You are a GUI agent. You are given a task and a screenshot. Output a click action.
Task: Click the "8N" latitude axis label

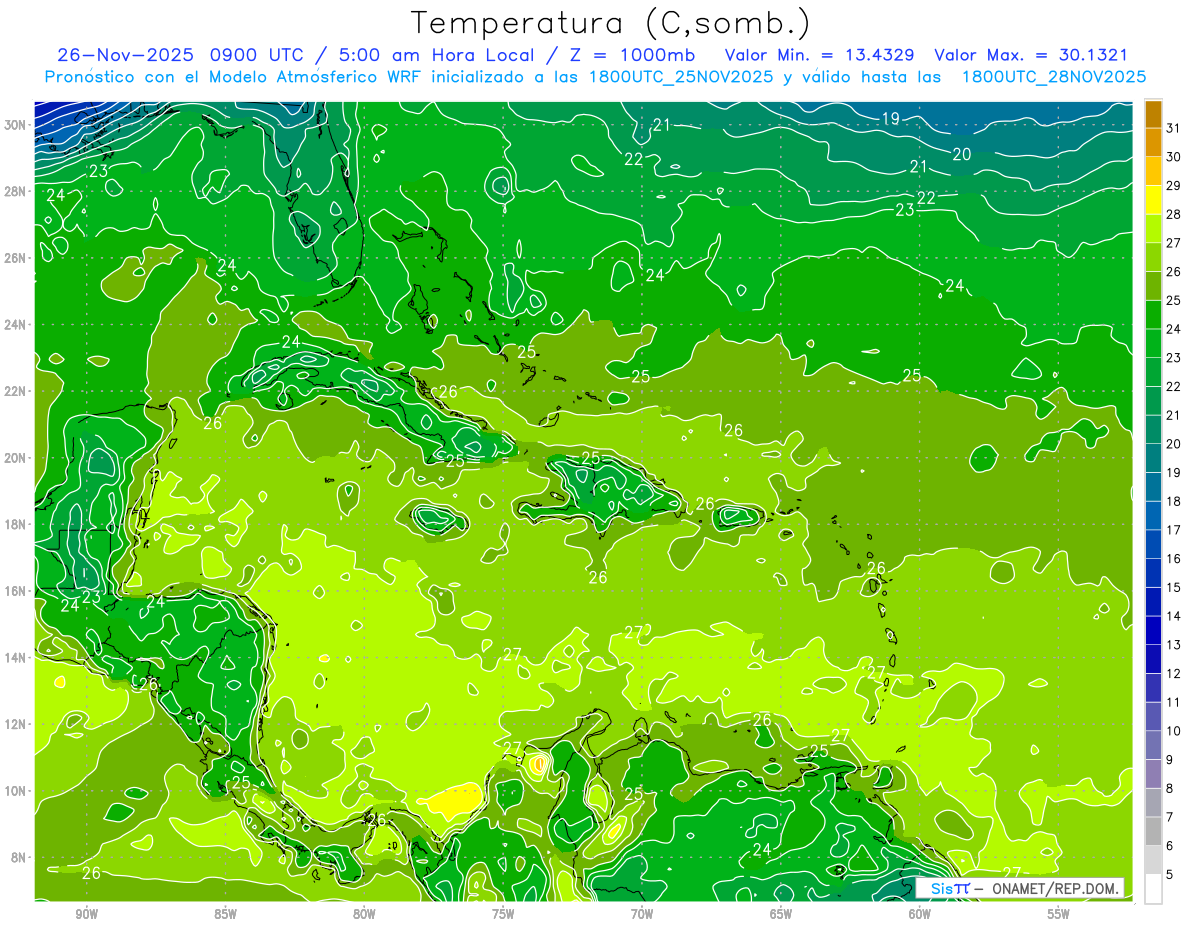[19, 858]
